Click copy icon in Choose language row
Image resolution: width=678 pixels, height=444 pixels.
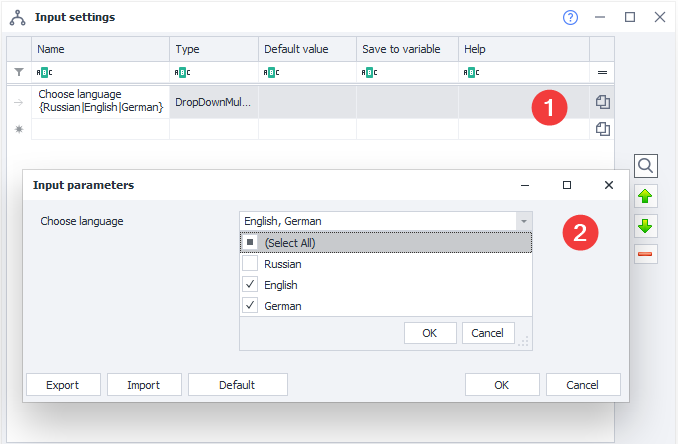(x=603, y=102)
